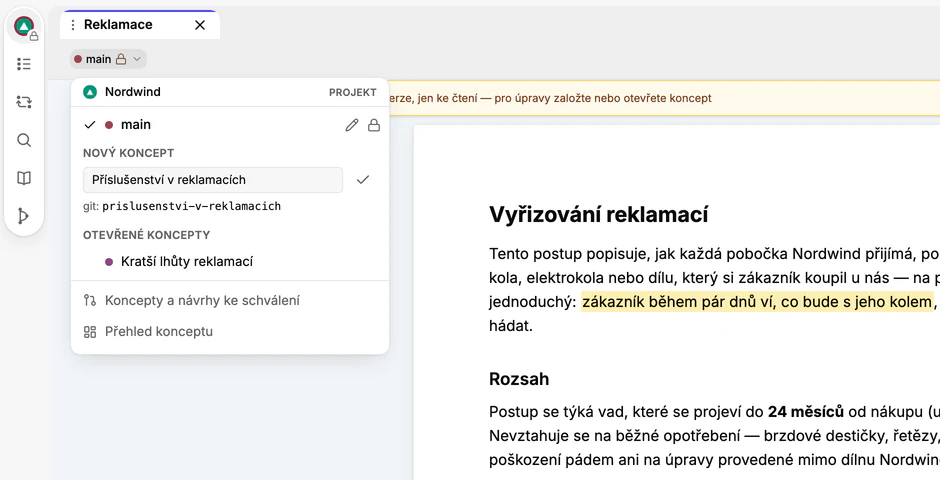The image size is (940, 480).
Task: Click the NOVÝ KONCEPT section label
Action: coord(129,153)
